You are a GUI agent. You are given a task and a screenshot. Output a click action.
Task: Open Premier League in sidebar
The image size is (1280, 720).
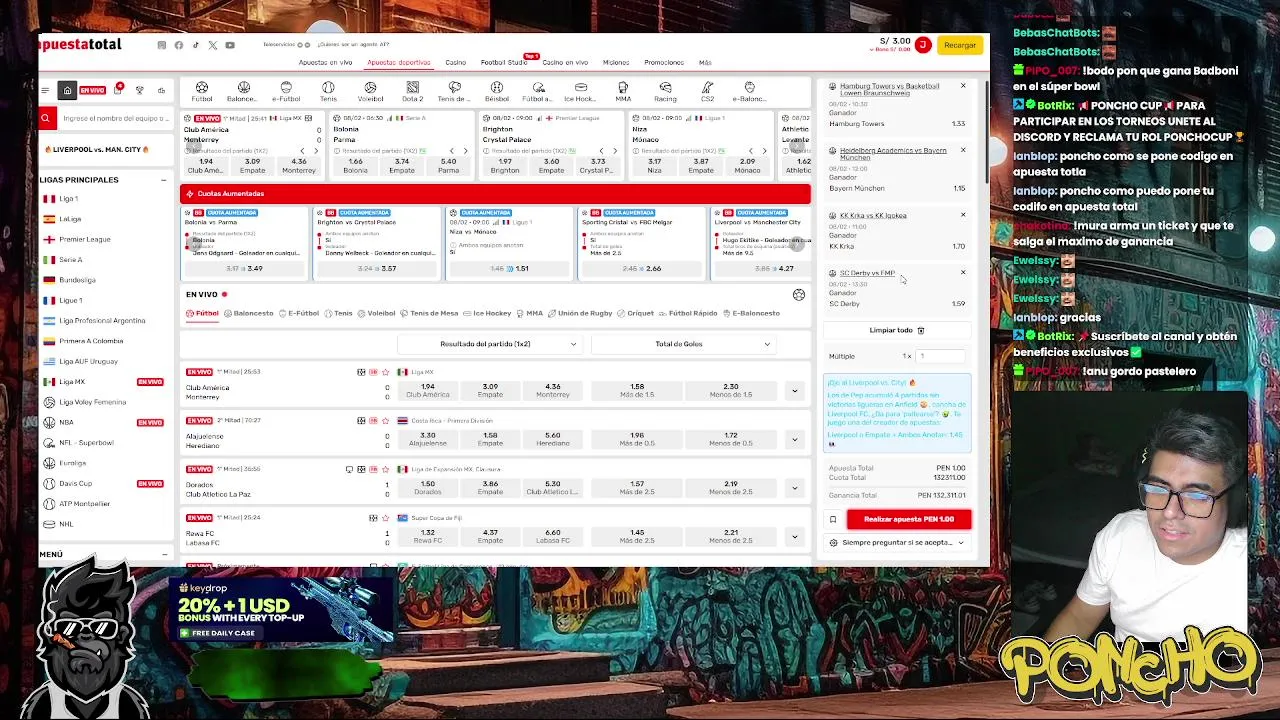(x=84, y=239)
